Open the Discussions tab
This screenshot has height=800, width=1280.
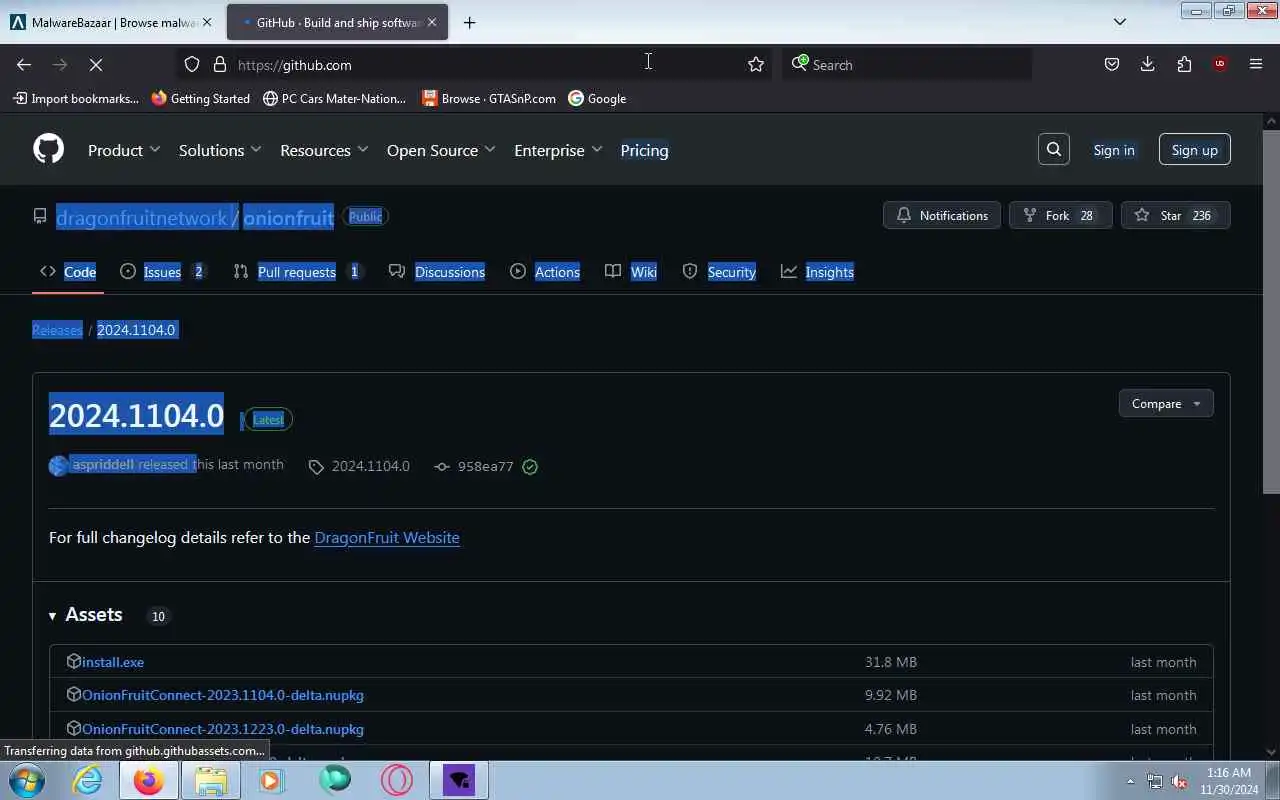[x=437, y=271]
